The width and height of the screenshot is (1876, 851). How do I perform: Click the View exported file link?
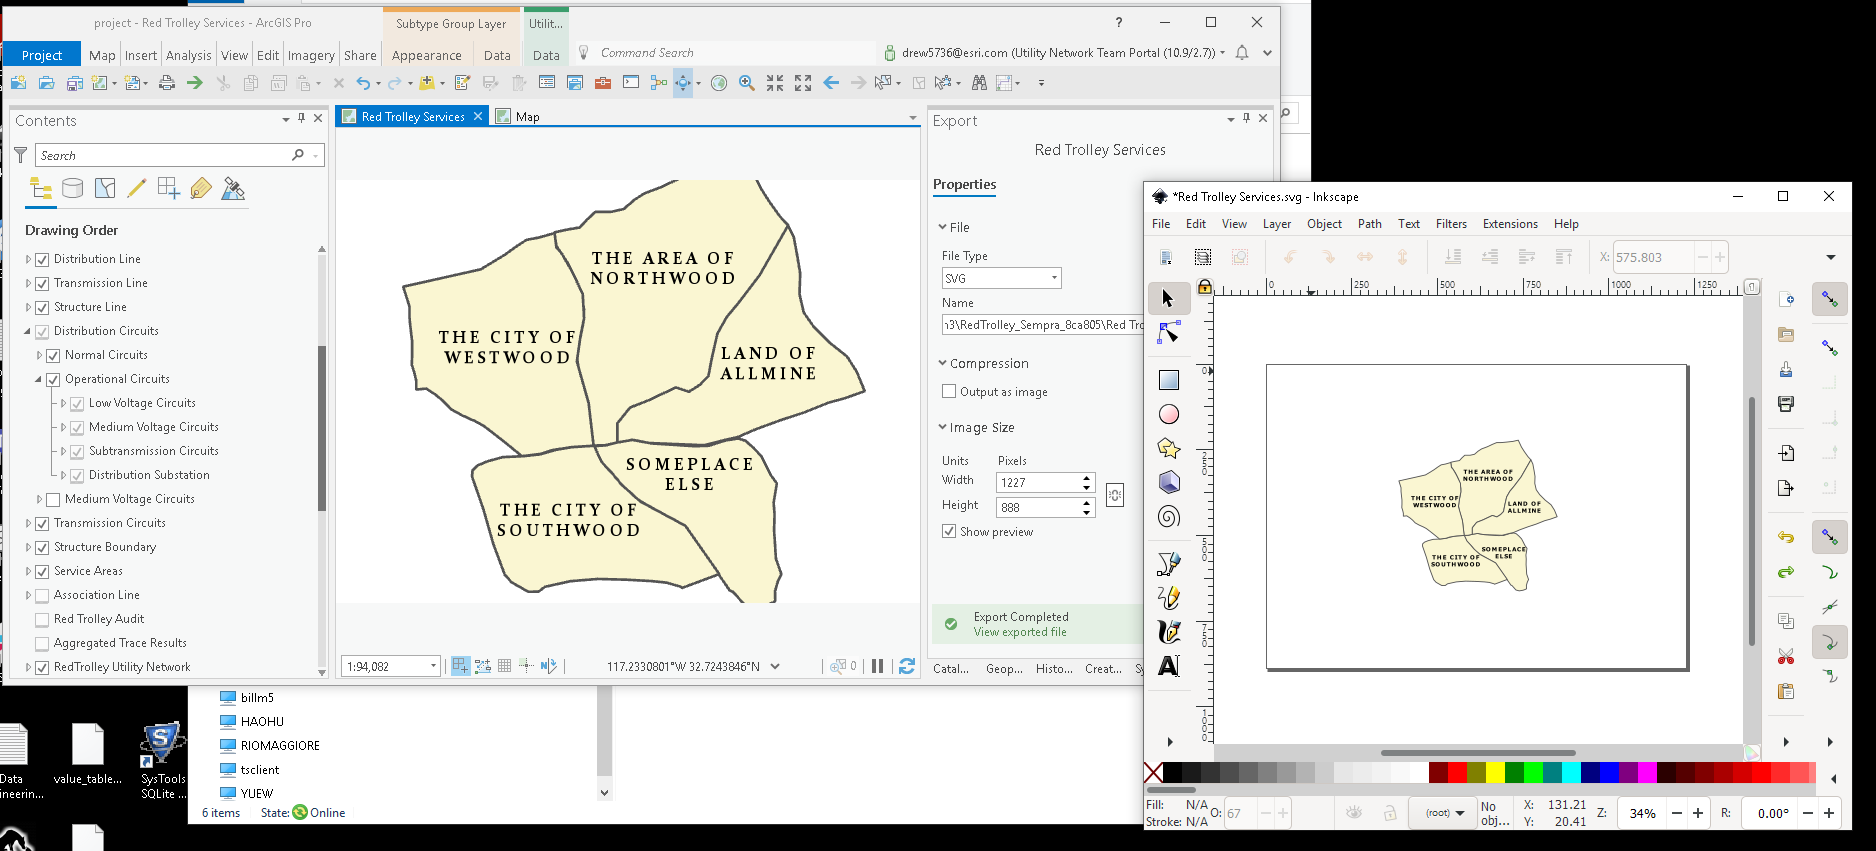pos(1020,632)
